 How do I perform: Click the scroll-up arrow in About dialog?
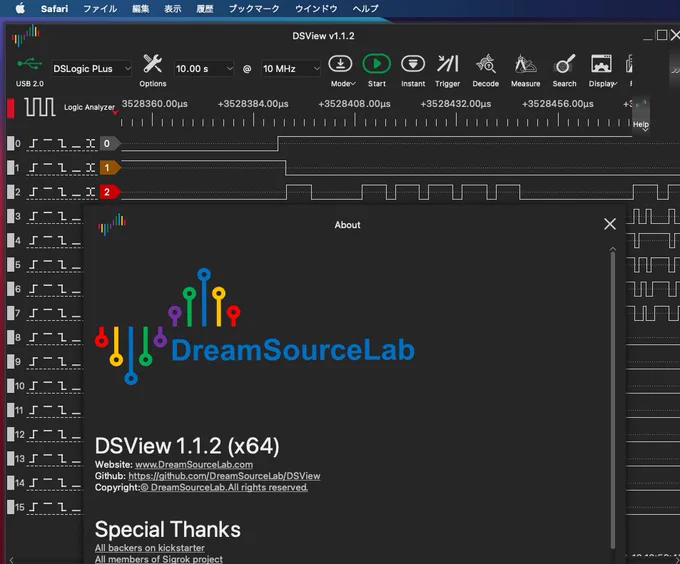click(613, 249)
